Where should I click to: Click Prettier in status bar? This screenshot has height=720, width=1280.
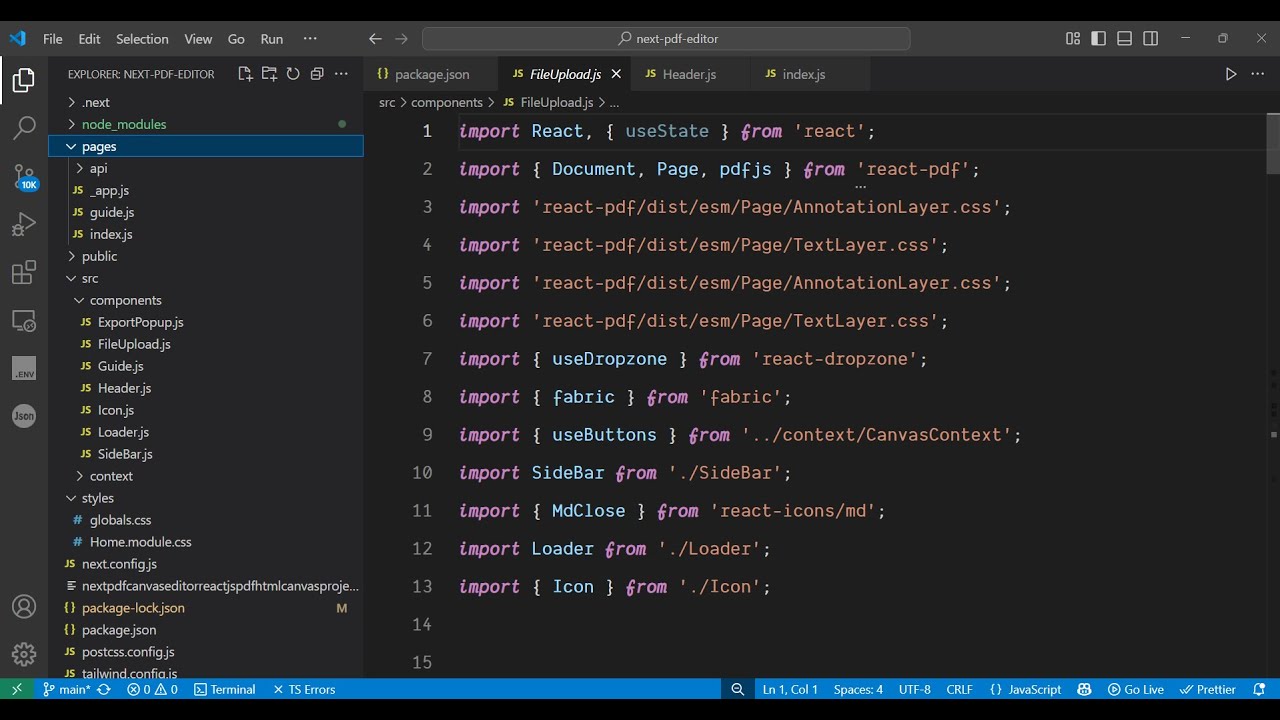(x=1208, y=689)
